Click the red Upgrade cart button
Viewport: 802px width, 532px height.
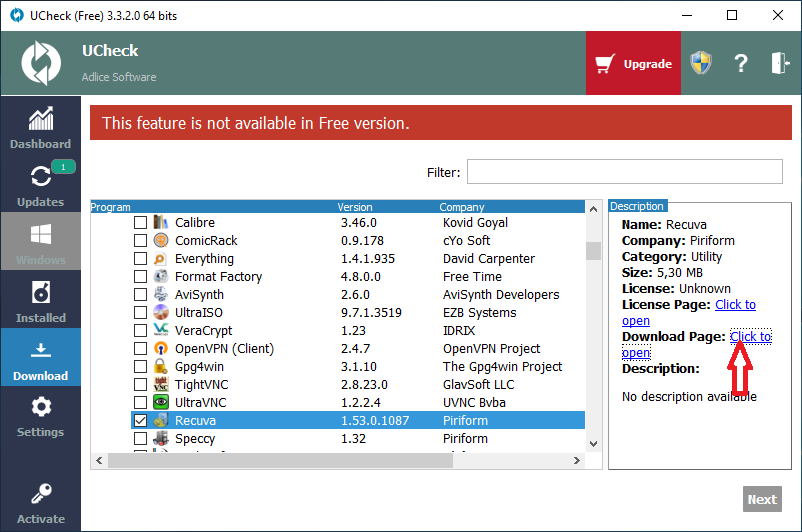[x=633, y=63]
